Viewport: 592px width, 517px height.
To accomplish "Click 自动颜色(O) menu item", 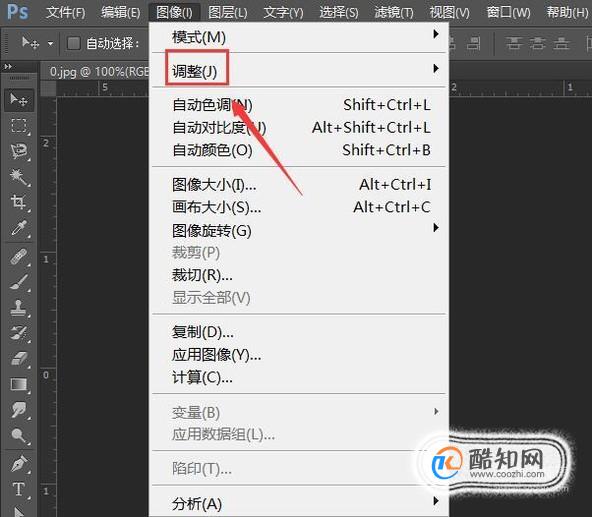I will coord(213,150).
